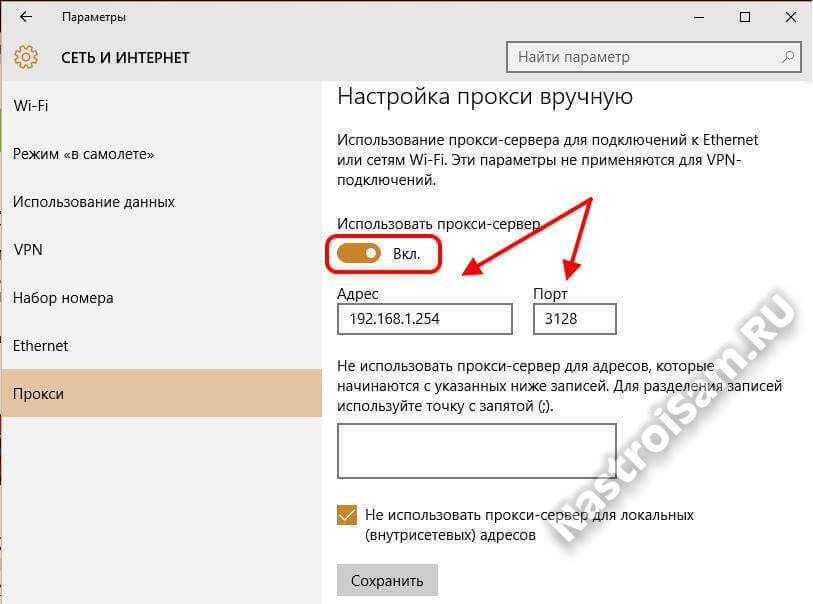Click the proxy exceptions text box
The width and height of the screenshot is (813, 604).
(x=476, y=451)
